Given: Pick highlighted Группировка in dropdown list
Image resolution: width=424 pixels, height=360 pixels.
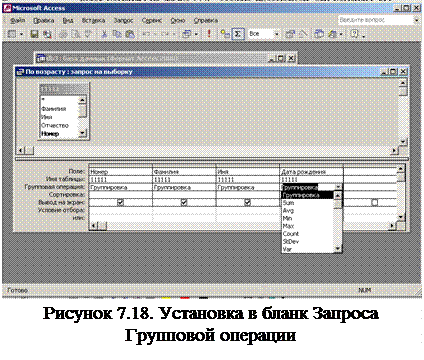Looking at the screenshot, I should [x=307, y=195].
